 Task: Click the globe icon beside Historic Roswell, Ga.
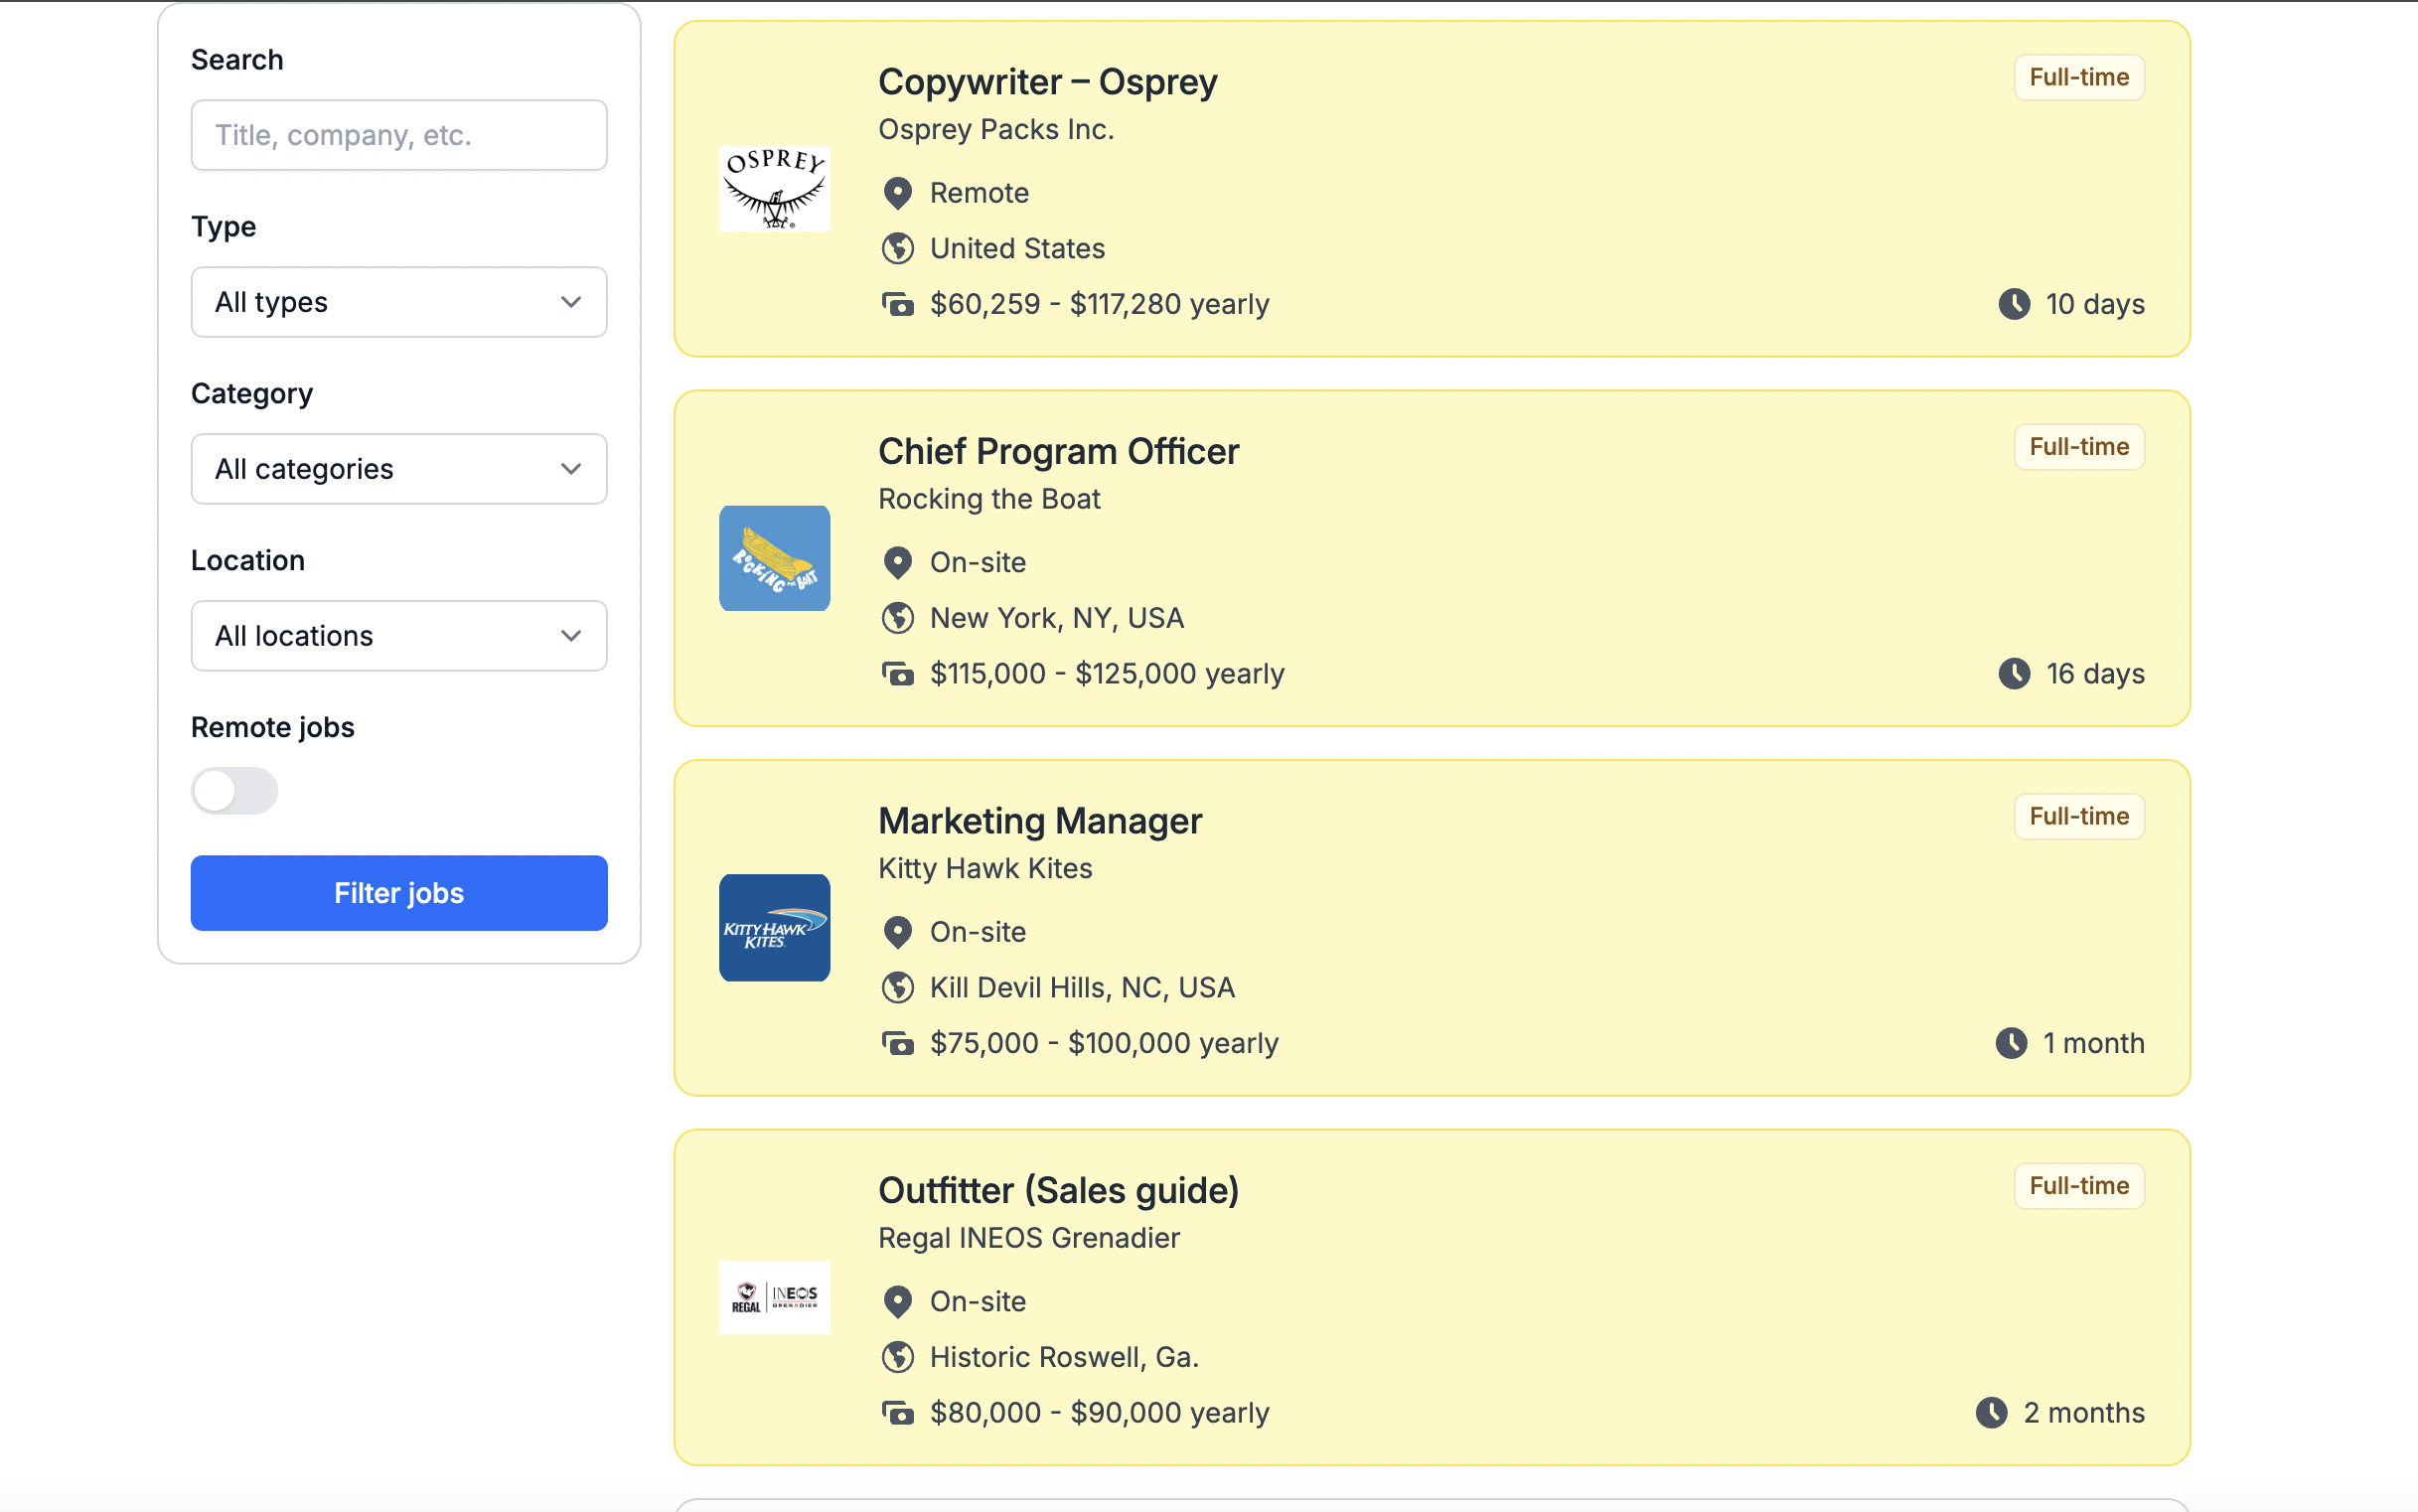(897, 1357)
